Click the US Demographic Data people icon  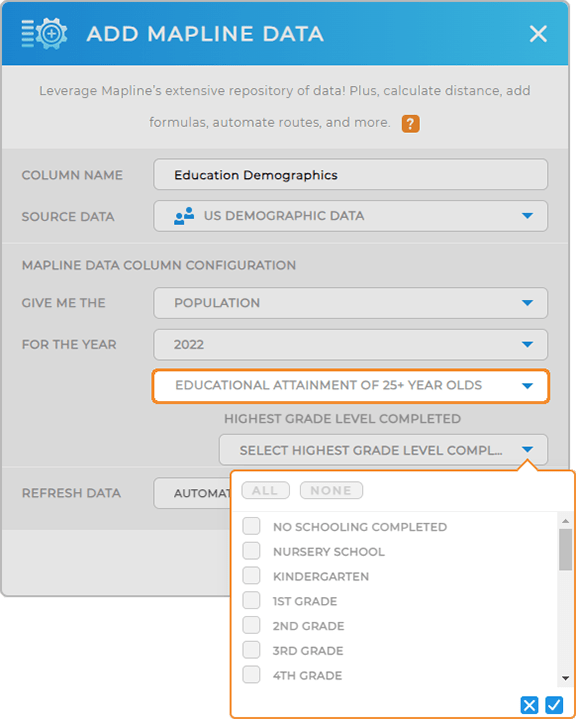point(184,216)
